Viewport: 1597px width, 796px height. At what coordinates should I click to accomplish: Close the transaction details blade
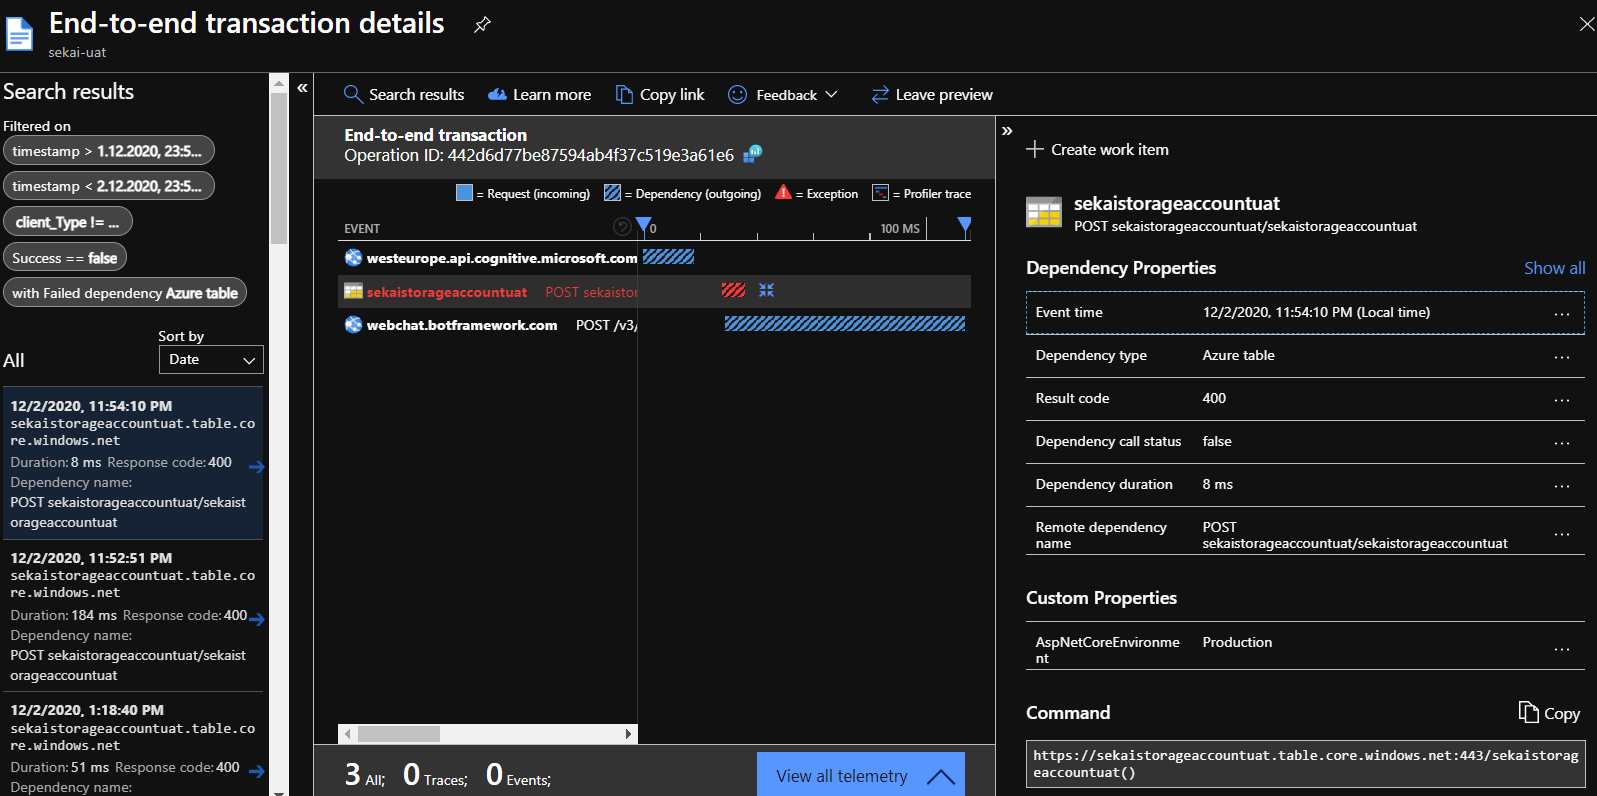1586,24
